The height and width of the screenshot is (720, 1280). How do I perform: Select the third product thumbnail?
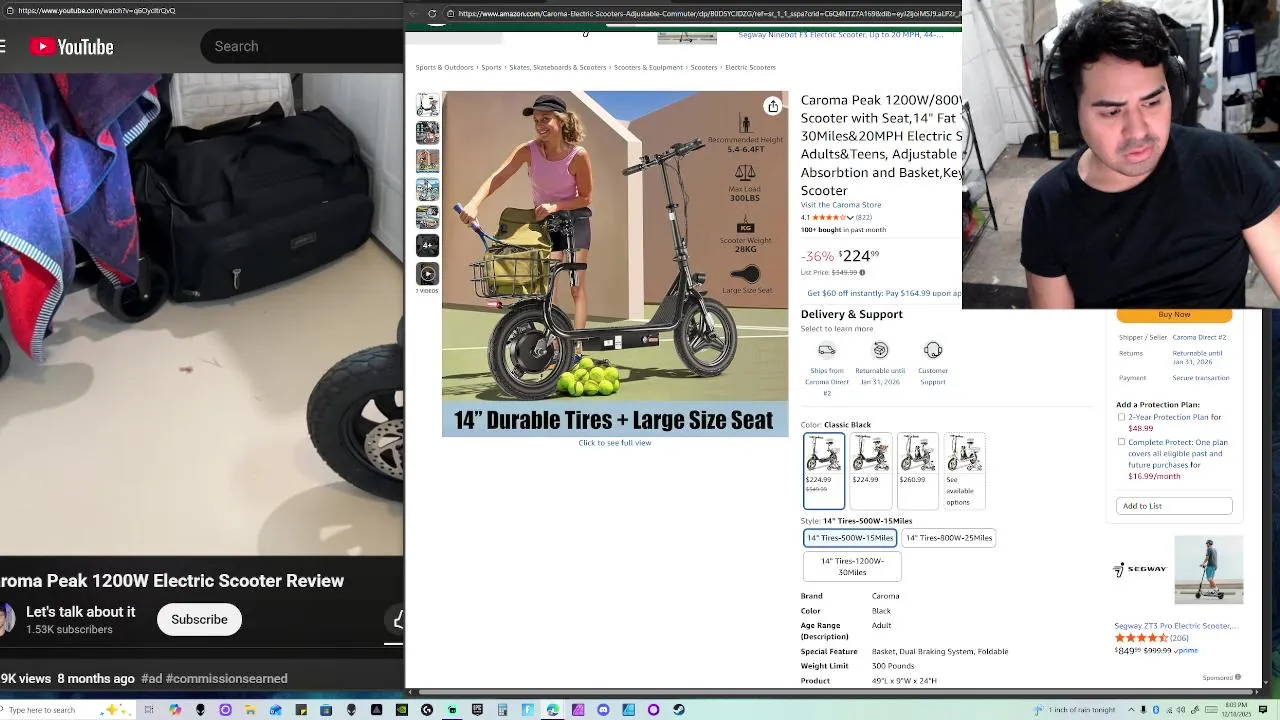(x=427, y=161)
